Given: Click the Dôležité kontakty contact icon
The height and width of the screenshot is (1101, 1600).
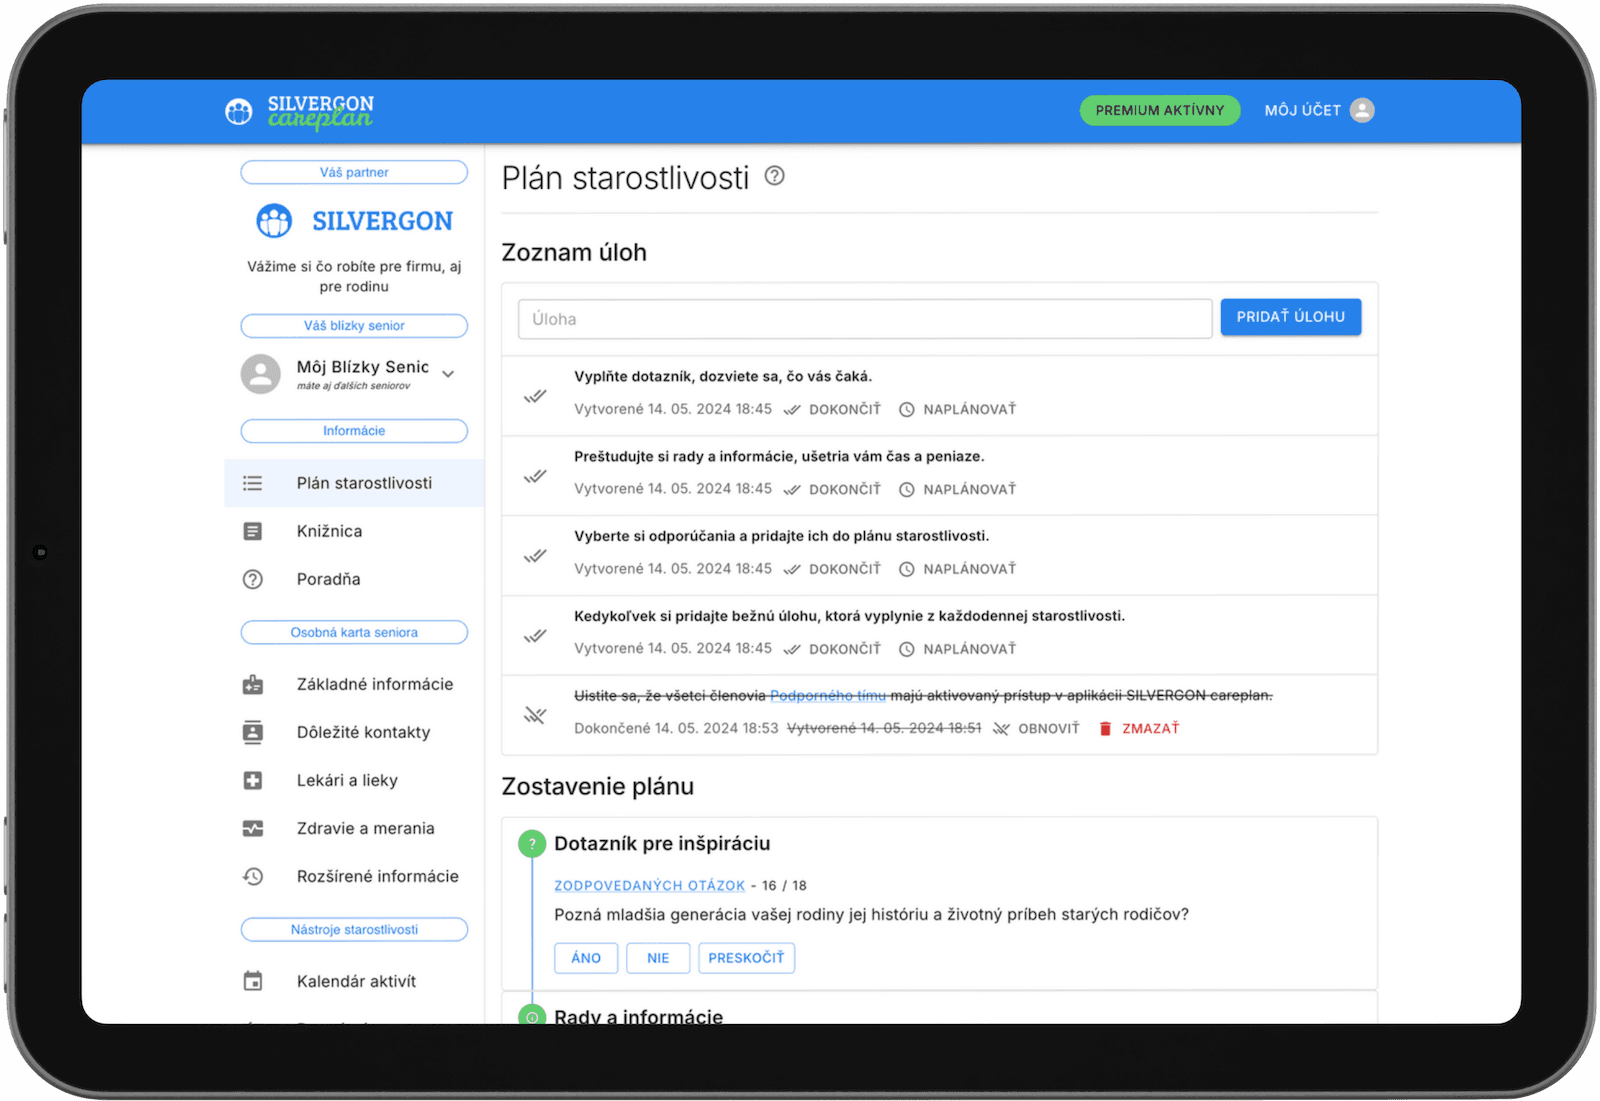Looking at the screenshot, I should (x=253, y=732).
